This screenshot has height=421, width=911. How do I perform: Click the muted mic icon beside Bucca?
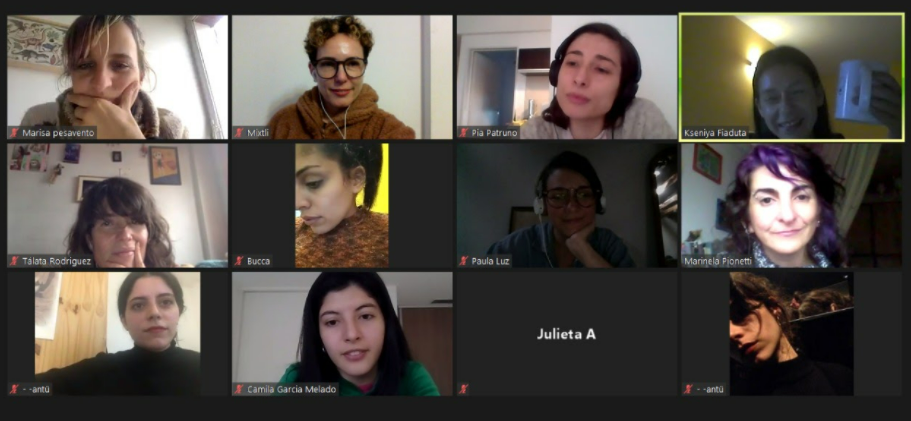tap(239, 261)
